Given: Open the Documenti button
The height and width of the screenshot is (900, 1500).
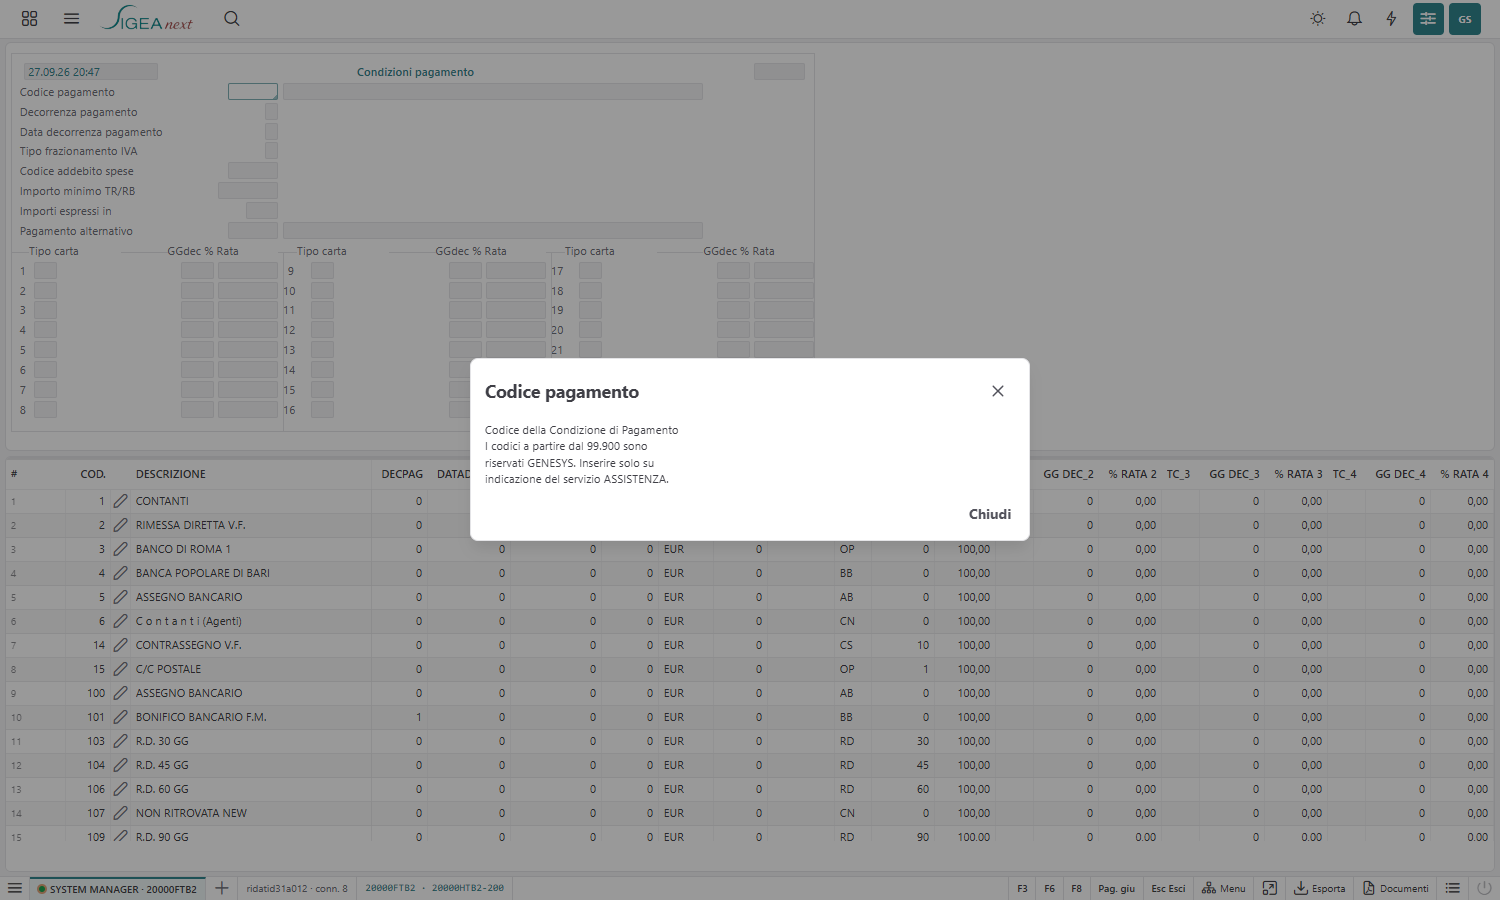Looking at the screenshot, I should click(x=1396, y=888).
